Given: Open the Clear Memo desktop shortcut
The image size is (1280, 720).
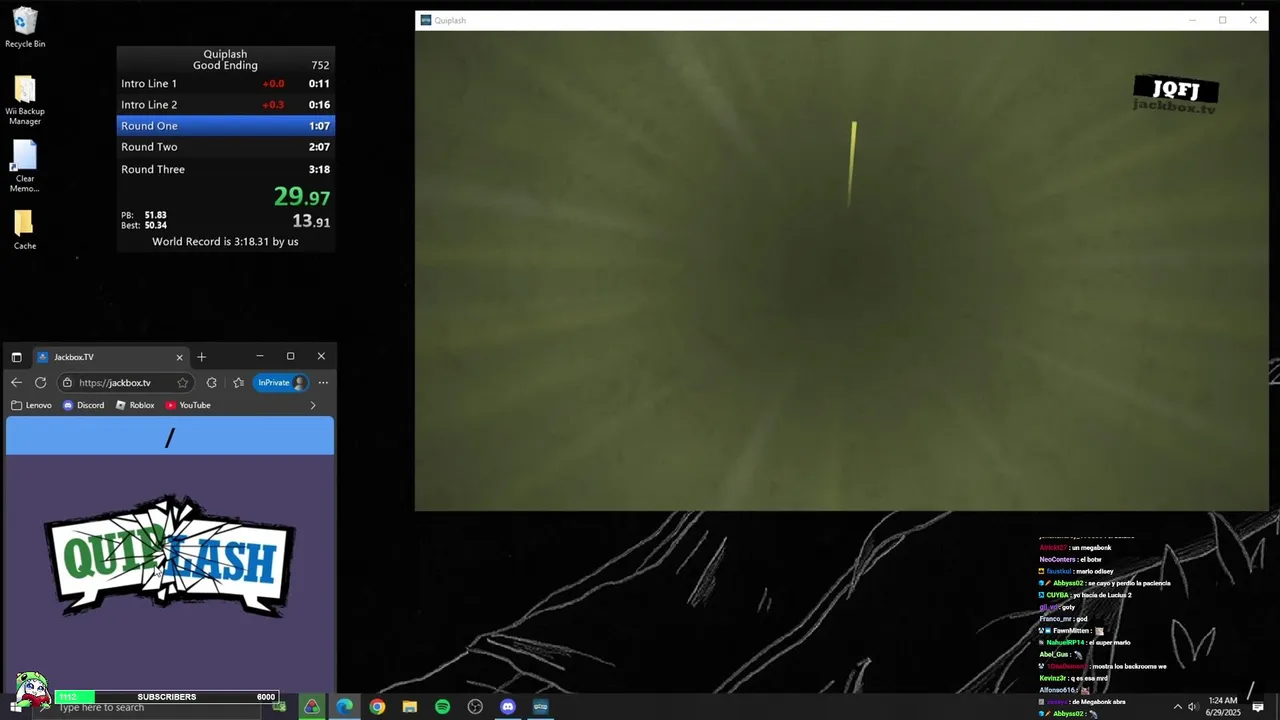Looking at the screenshot, I should coord(25,165).
